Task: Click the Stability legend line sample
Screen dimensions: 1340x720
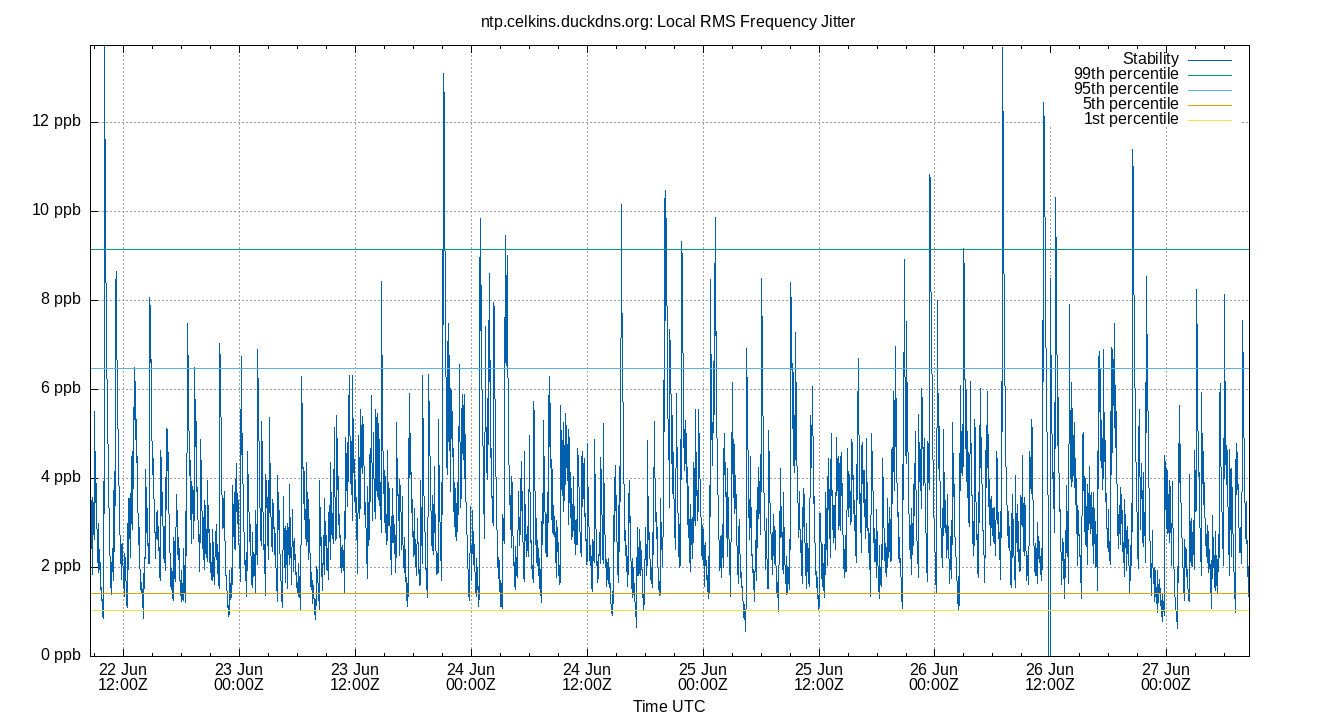Action: [x=1210, y=60]
